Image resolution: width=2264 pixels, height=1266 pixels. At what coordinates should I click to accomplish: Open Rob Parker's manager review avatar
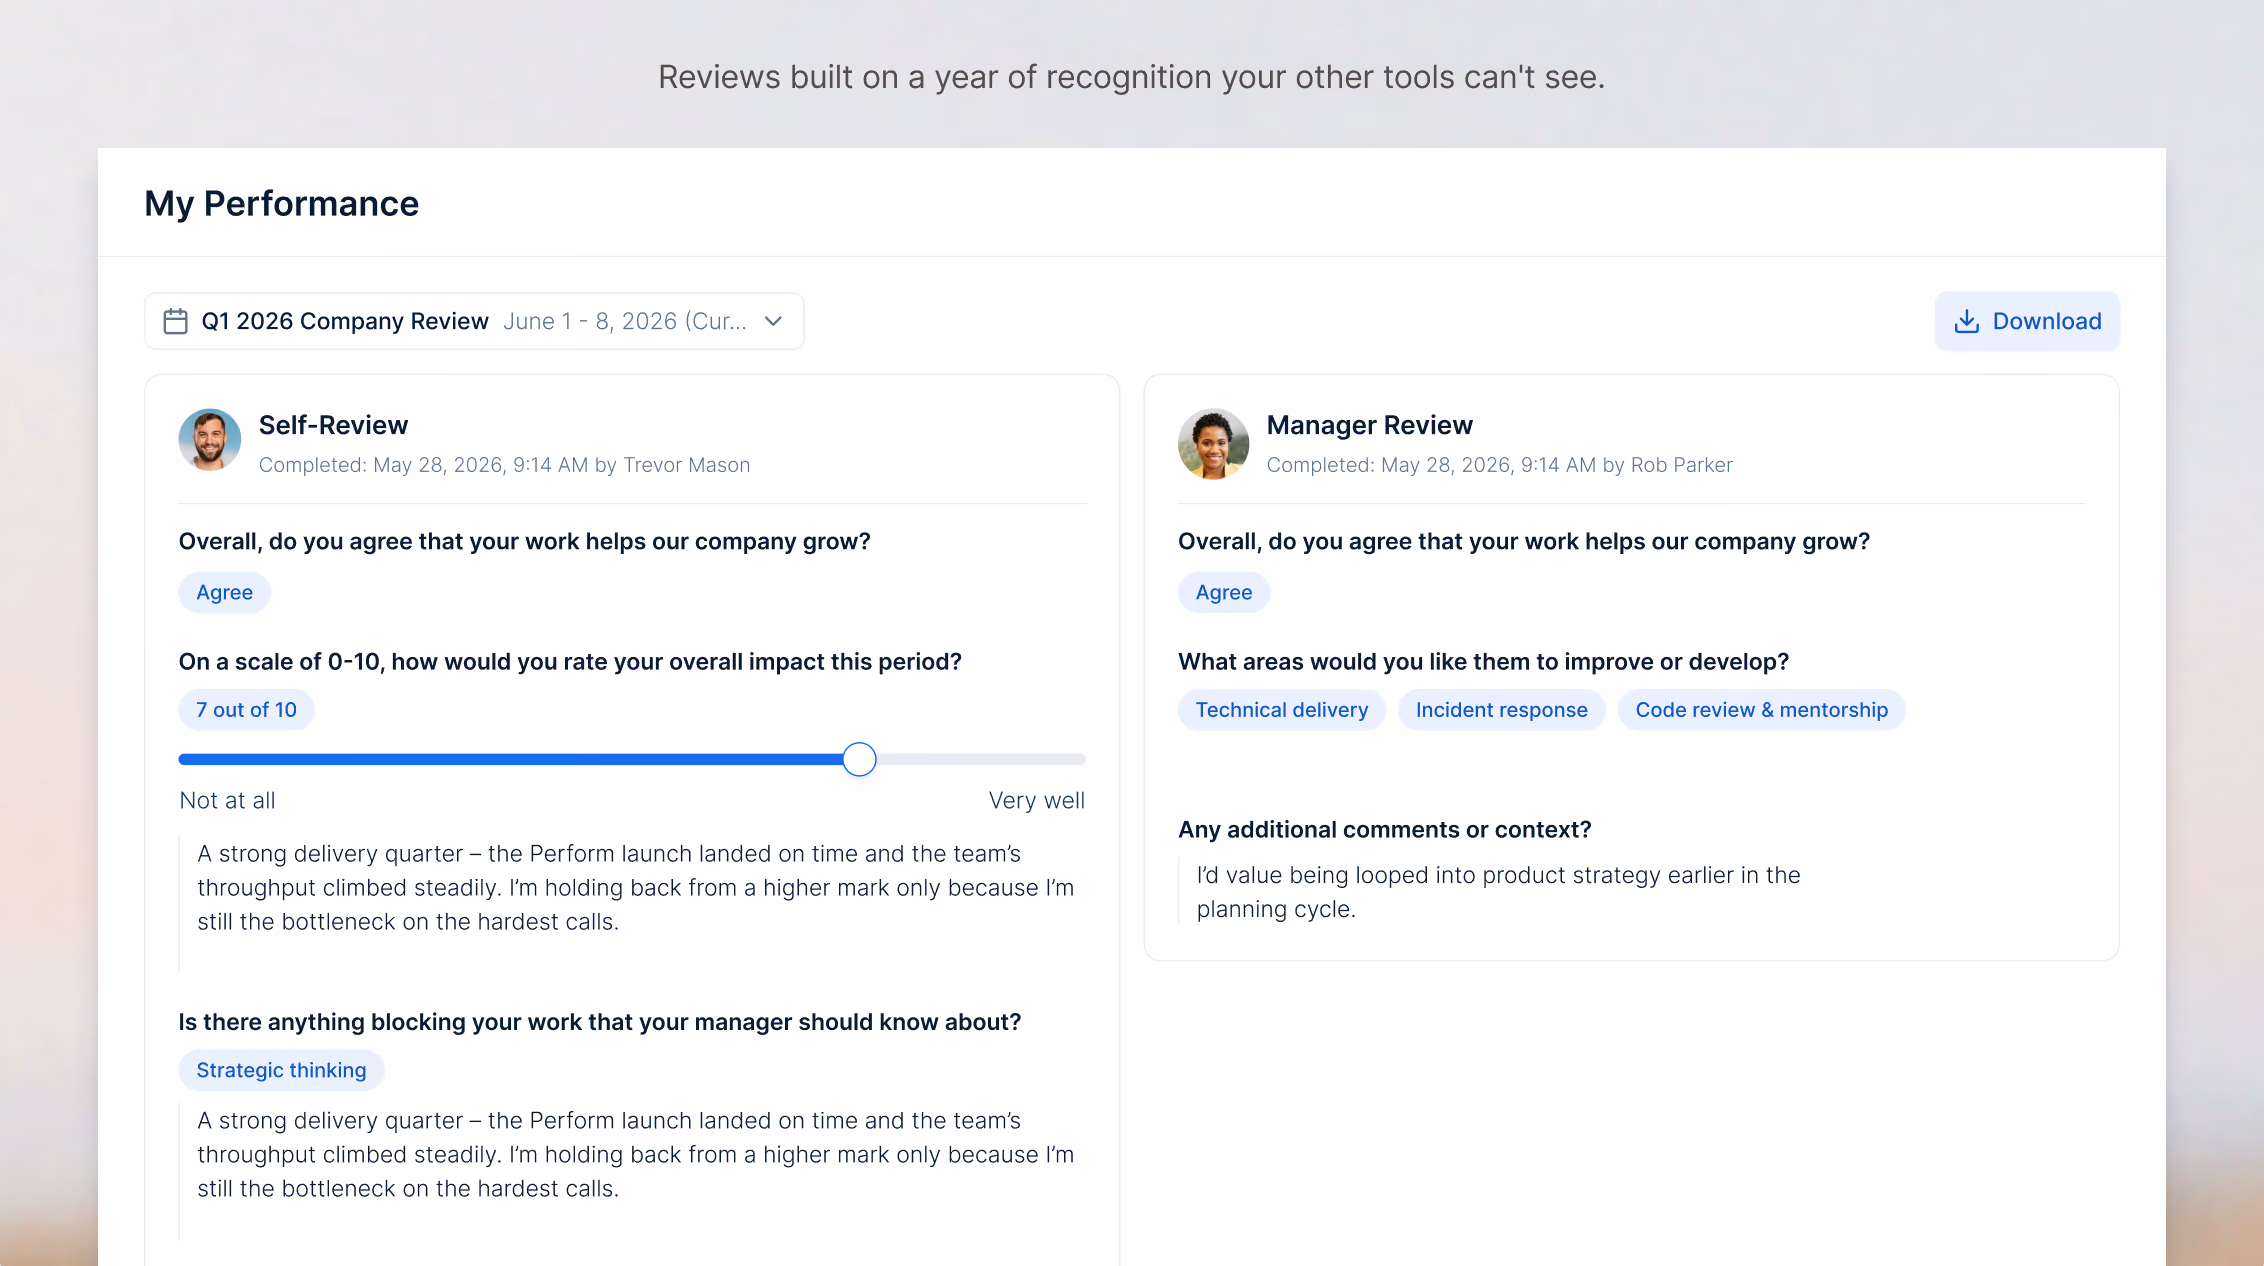click(x=1213, y=443)
